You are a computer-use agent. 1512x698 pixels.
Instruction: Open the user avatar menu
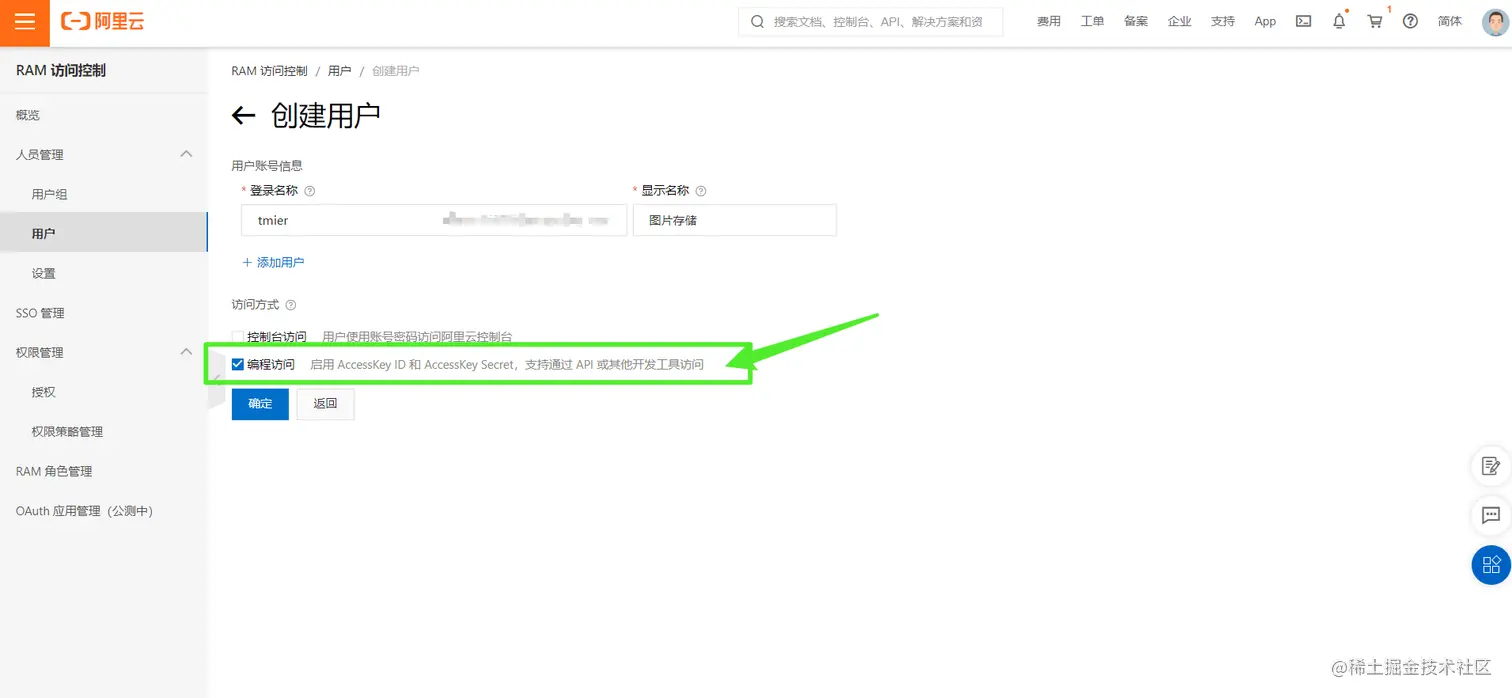[x=1494, y=21]
